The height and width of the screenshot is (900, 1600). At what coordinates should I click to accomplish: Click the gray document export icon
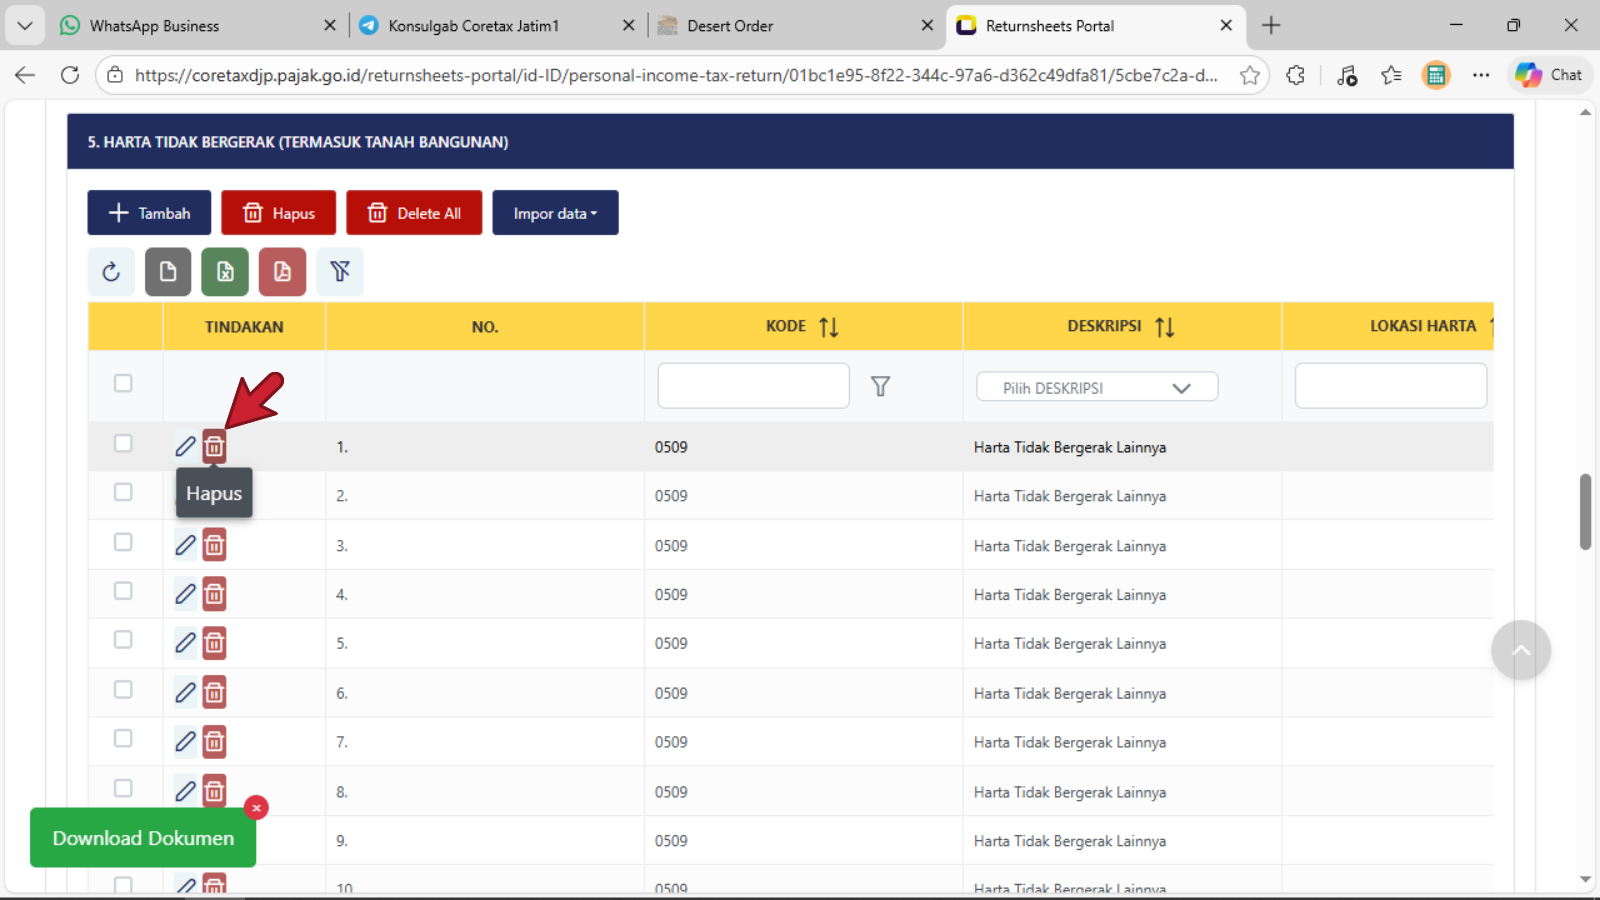[x=168, y=272]
